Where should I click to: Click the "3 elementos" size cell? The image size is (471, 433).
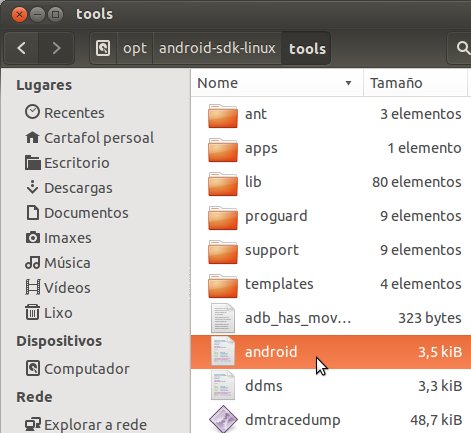coord(421,114)
